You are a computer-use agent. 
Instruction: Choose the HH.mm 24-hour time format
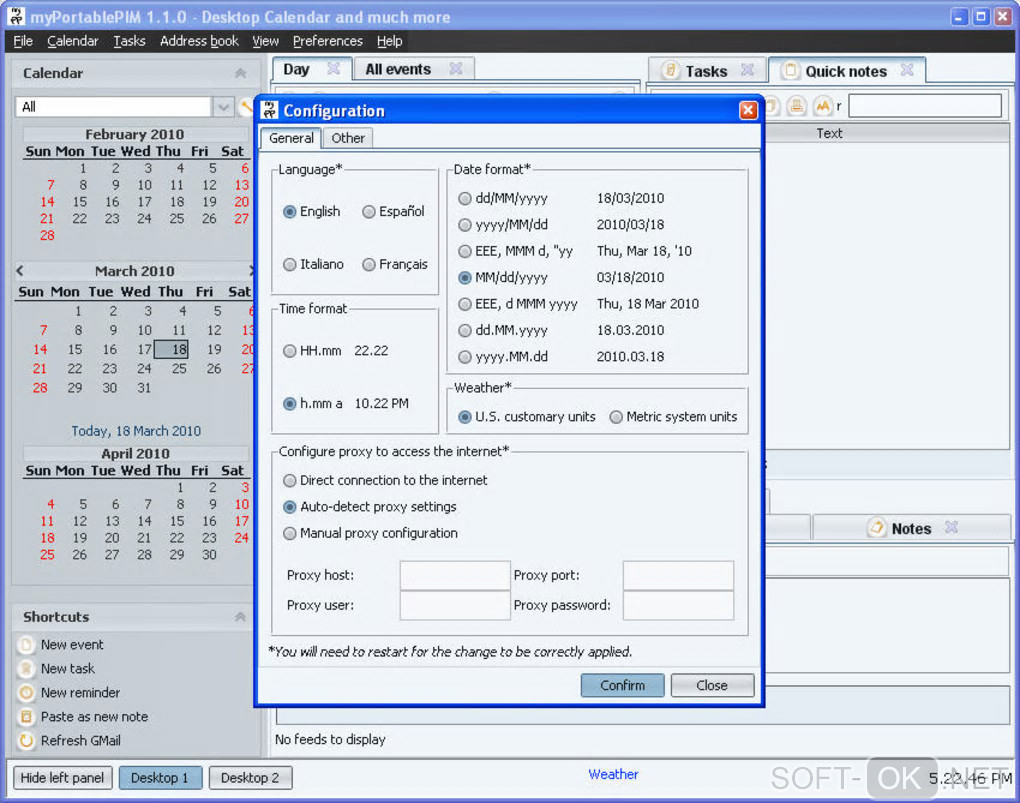click(x=290, y=351)
